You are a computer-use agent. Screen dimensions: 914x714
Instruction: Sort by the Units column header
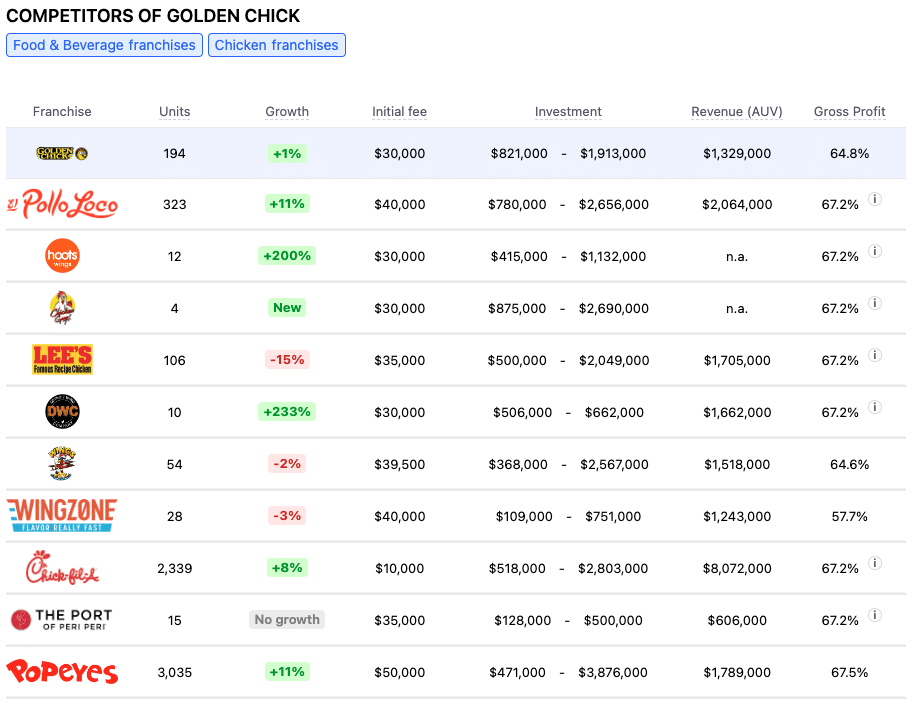pyautogui.click(x=174, y=111)
